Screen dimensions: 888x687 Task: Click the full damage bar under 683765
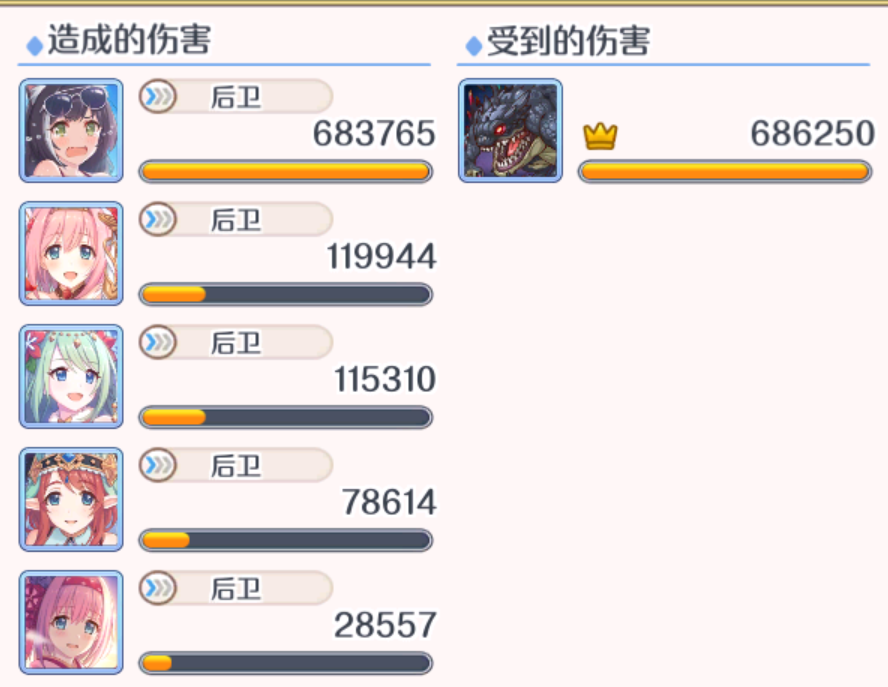(x=286, y=172)
